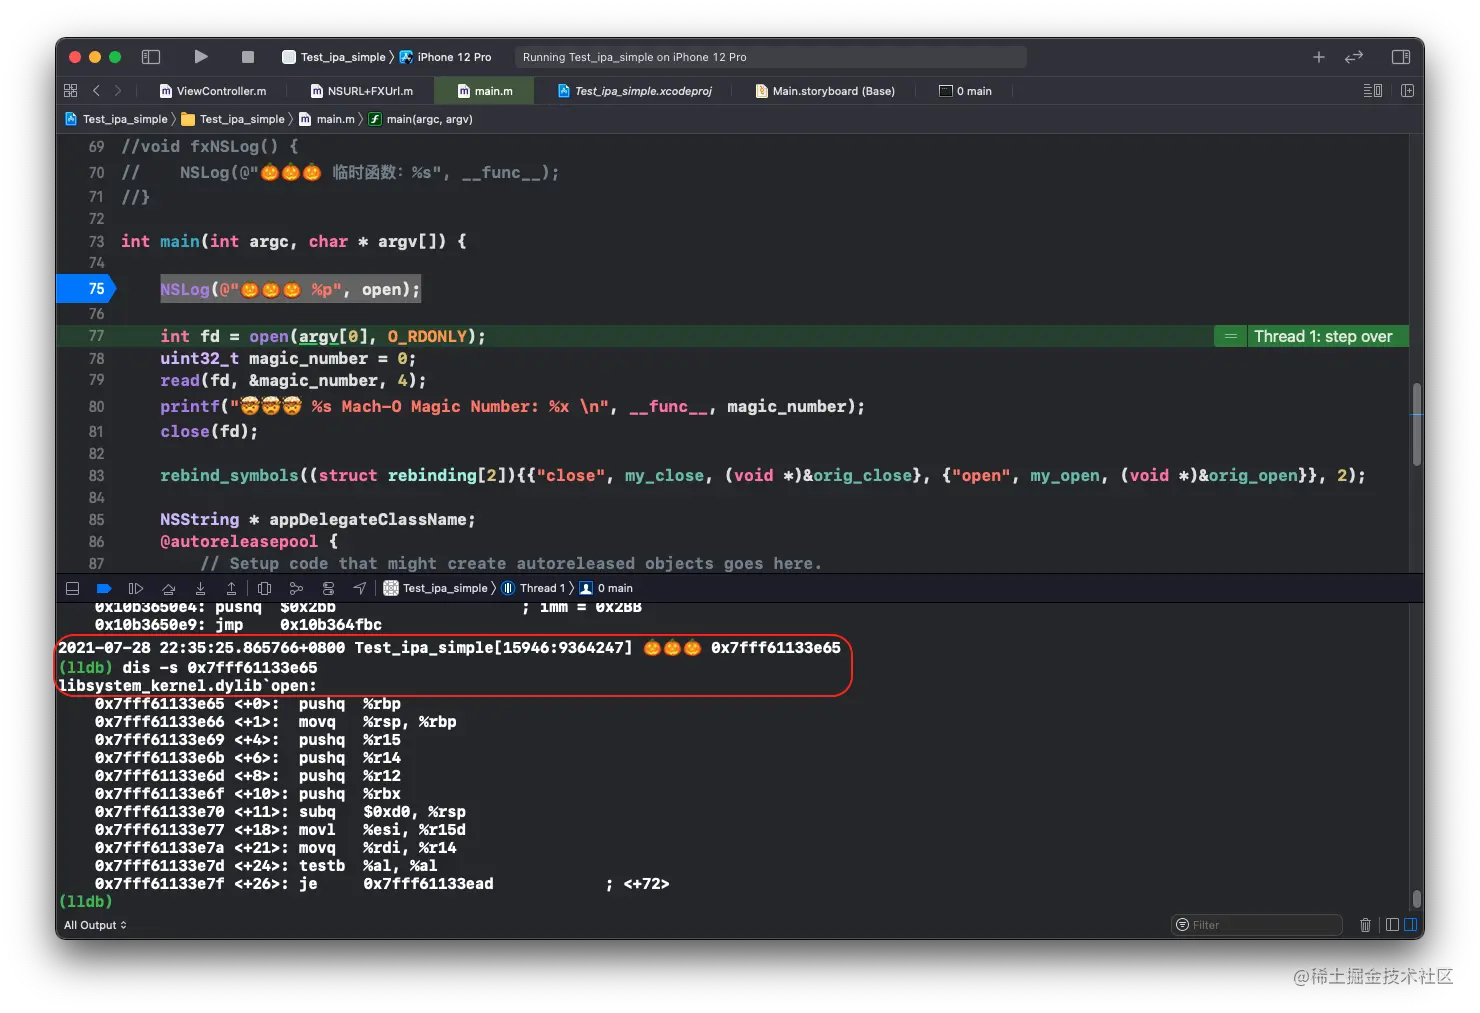Add an editor on the right
The width and height of the screenshot is (1480, 1013).
pos(1407,91)
